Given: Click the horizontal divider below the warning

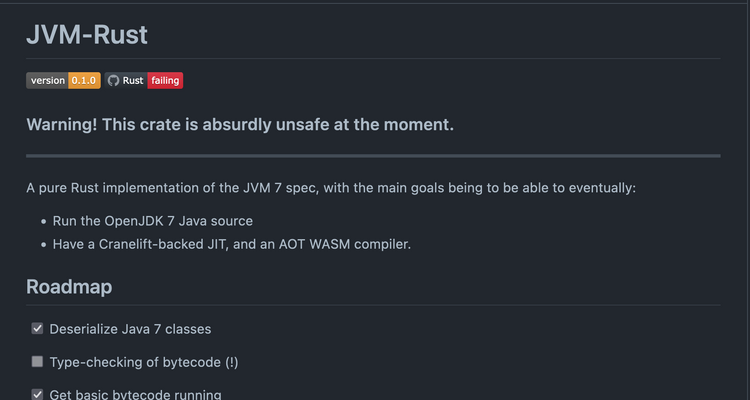Looking at the screenshot, I should (373, 156).
